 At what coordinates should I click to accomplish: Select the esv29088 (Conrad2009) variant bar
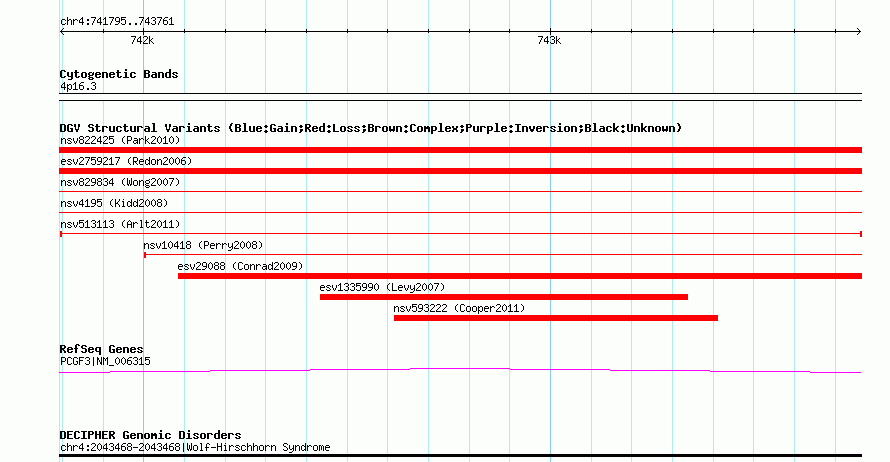(x=520, y=276)
